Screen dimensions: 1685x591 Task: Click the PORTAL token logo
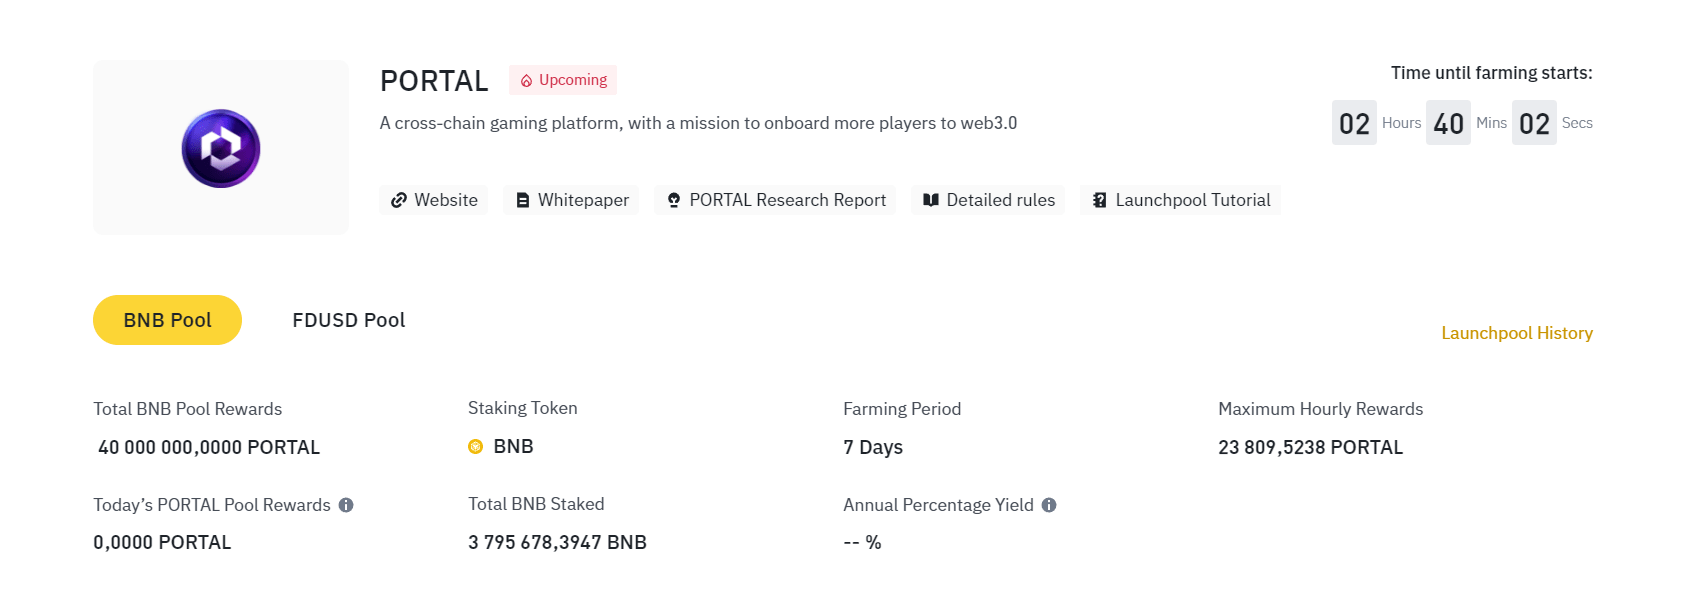click(x=221, y=148)
